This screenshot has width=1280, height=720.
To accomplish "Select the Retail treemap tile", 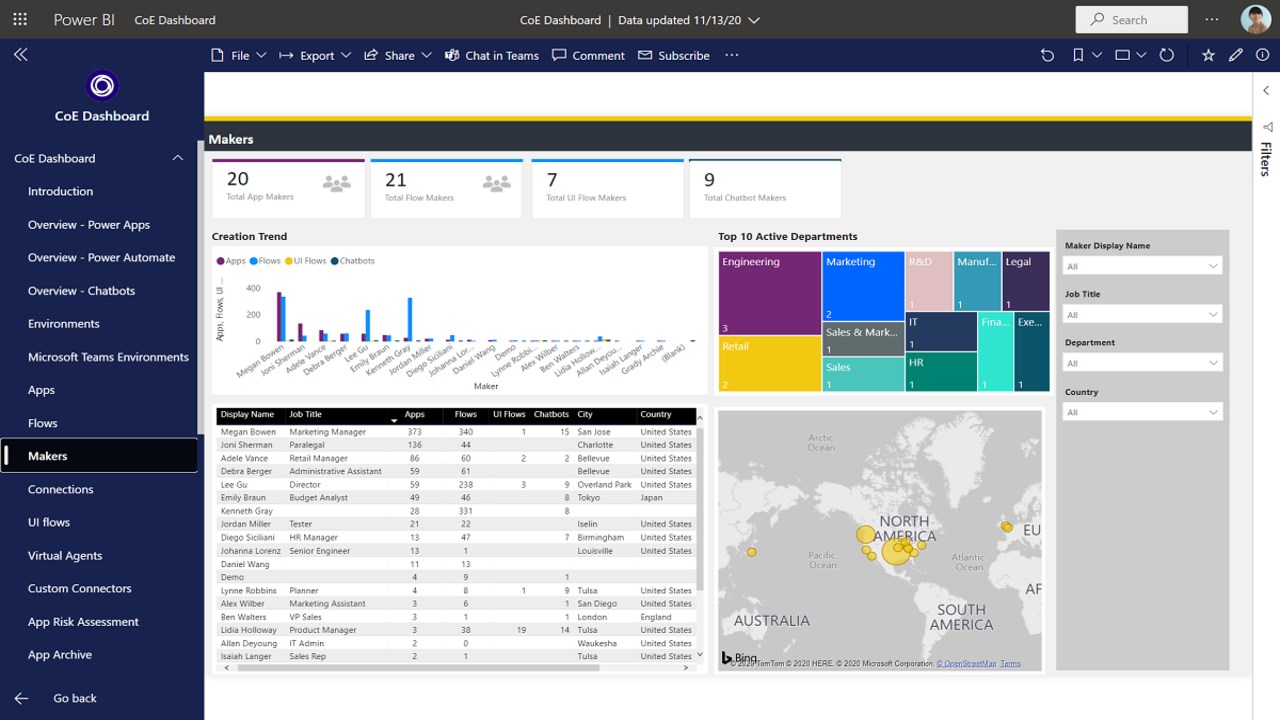I will [x=770, y=364].
